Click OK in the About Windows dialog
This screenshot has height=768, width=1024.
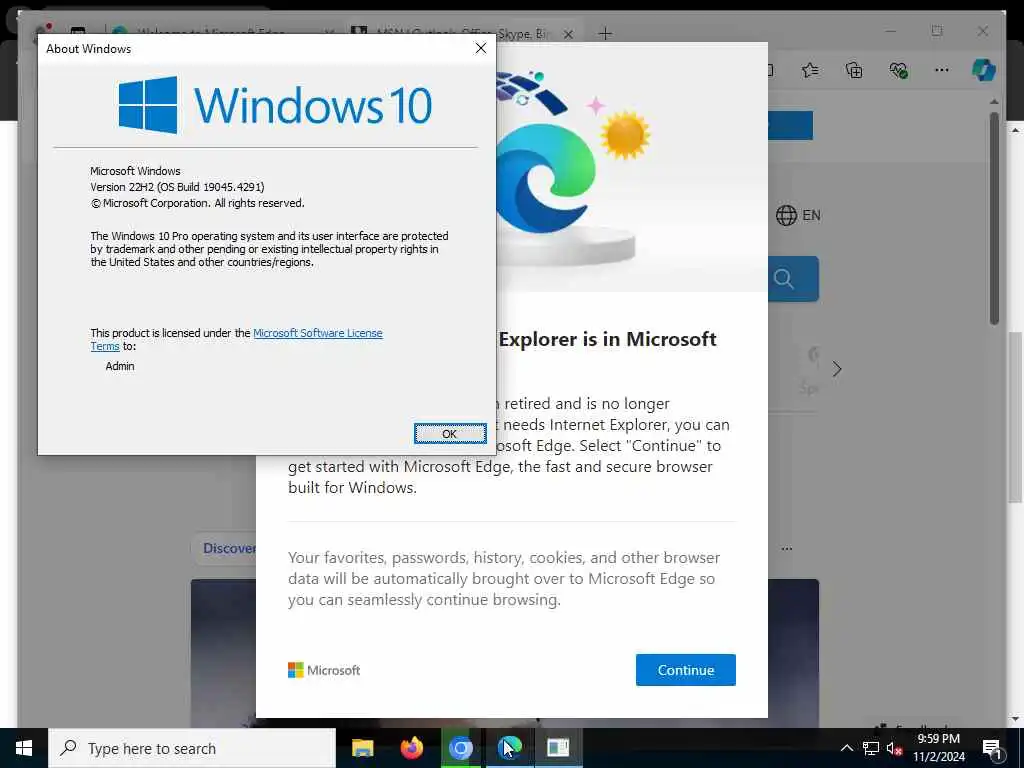click(450, 434)
